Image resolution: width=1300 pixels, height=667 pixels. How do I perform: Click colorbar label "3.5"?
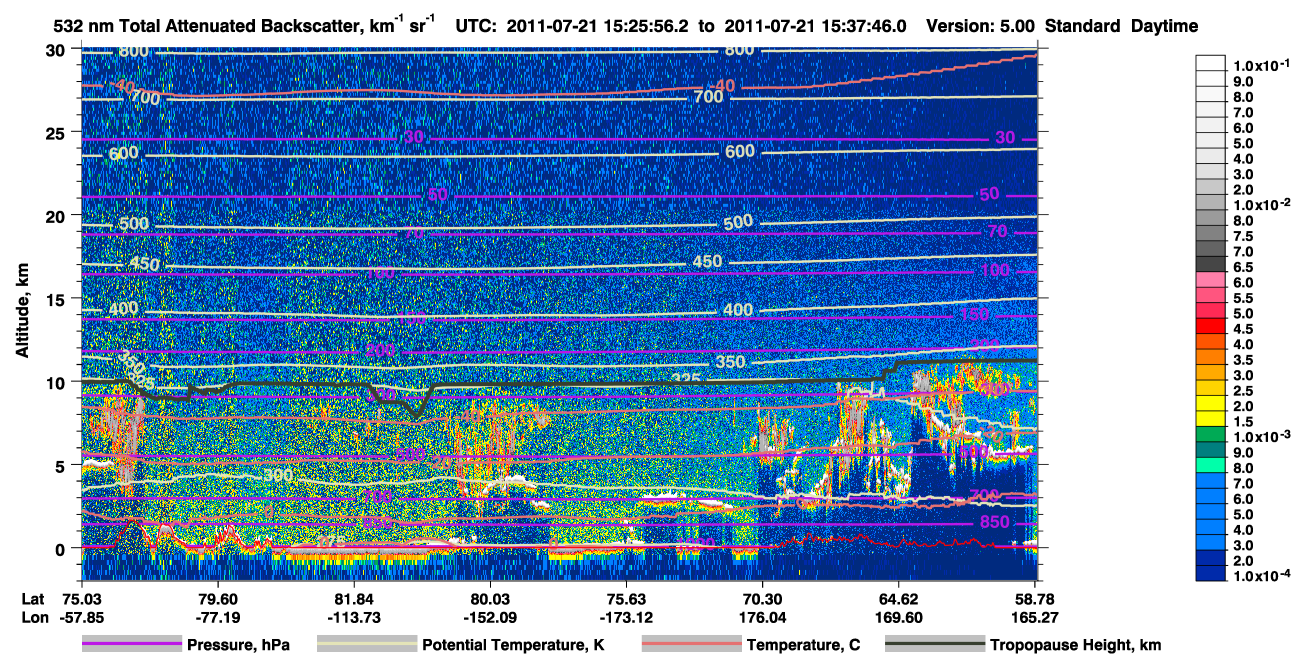click(x=1244, y=360)
